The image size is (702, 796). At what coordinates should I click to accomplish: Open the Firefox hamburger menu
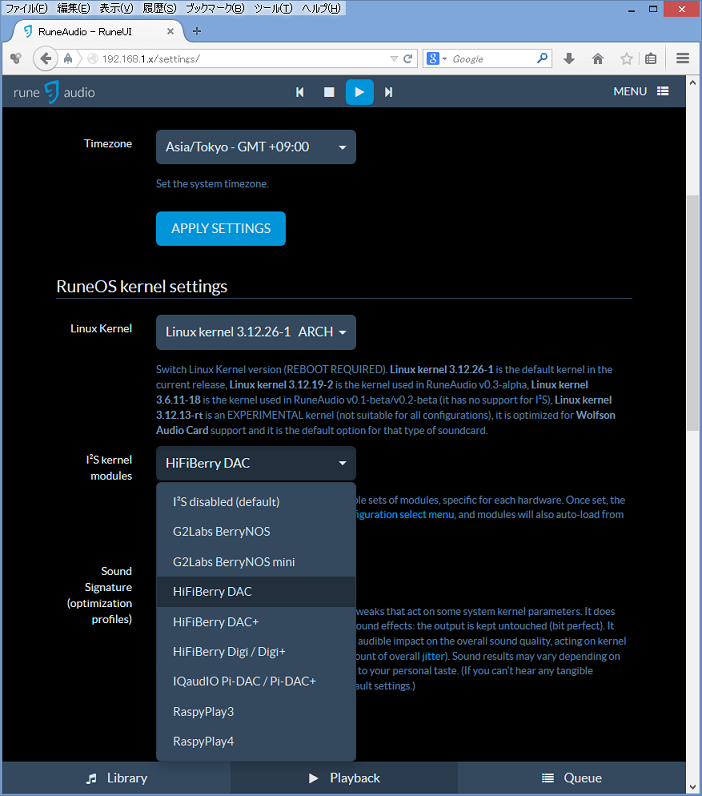click(683, 59)
